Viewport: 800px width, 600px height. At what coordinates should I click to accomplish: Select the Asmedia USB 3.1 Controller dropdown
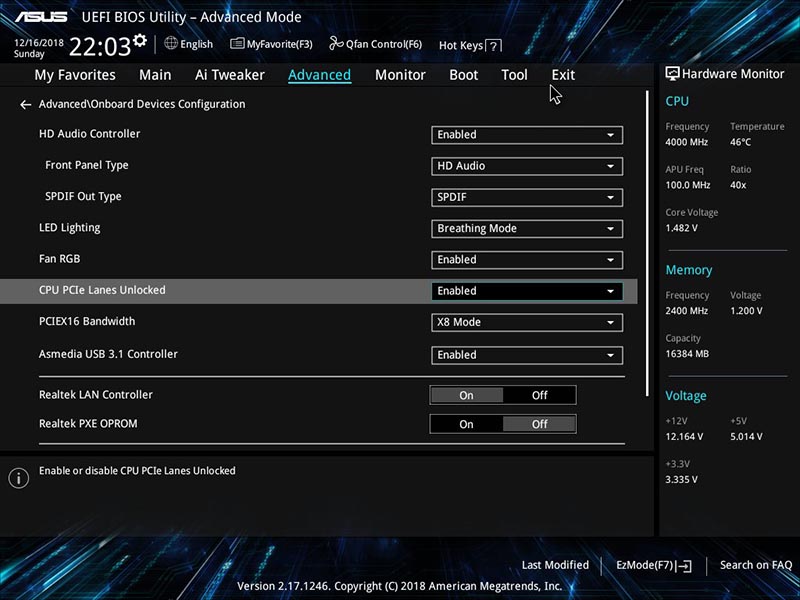(527, 355)
